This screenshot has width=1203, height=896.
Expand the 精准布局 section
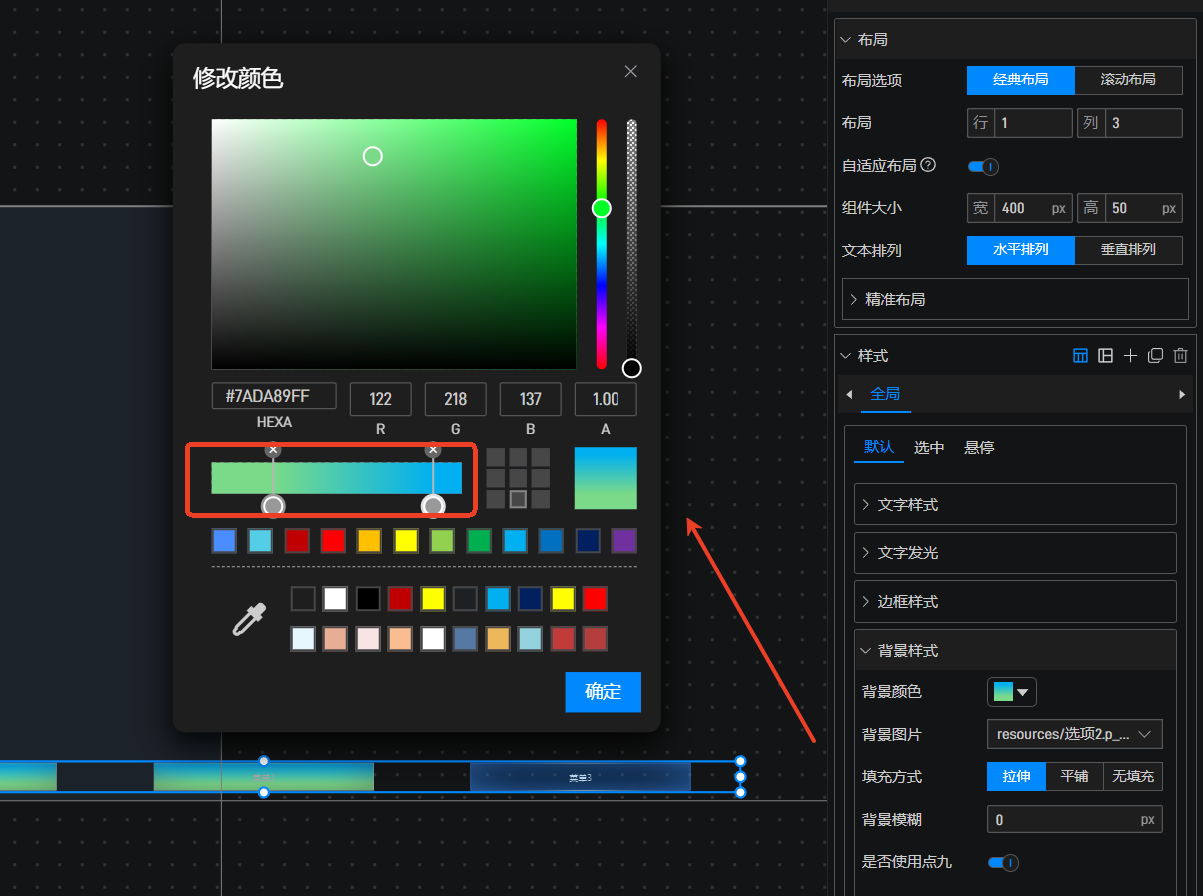click(x=1014, y=299)
